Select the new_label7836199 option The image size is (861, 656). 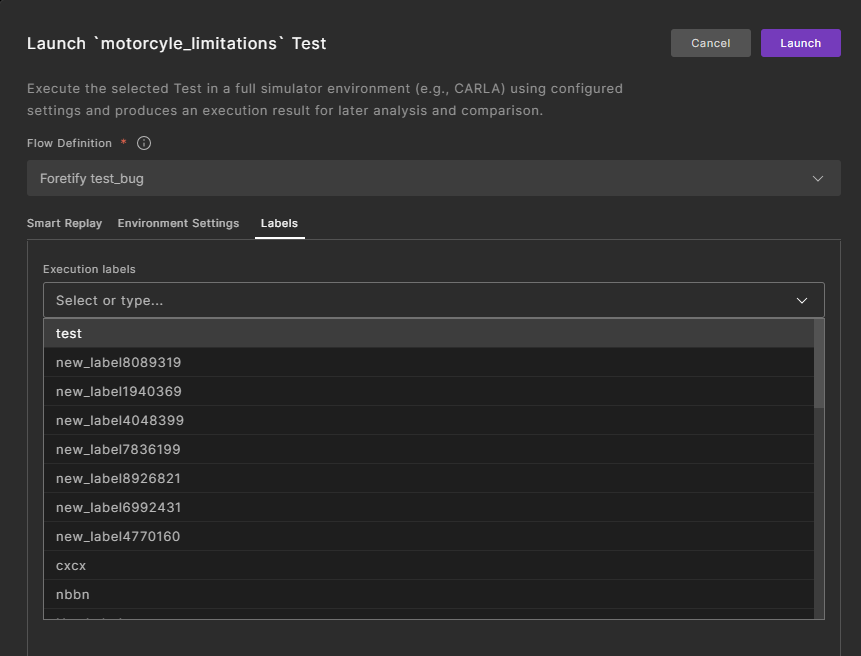[x=428, y=449]
